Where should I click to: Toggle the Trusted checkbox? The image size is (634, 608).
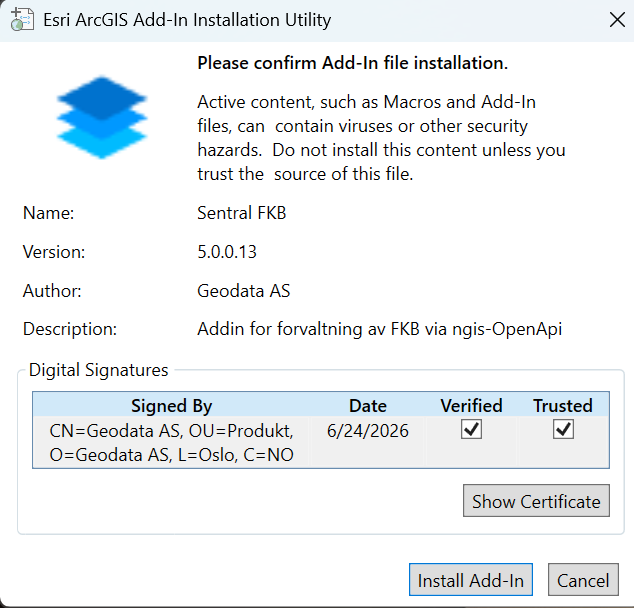pos(563,429)
